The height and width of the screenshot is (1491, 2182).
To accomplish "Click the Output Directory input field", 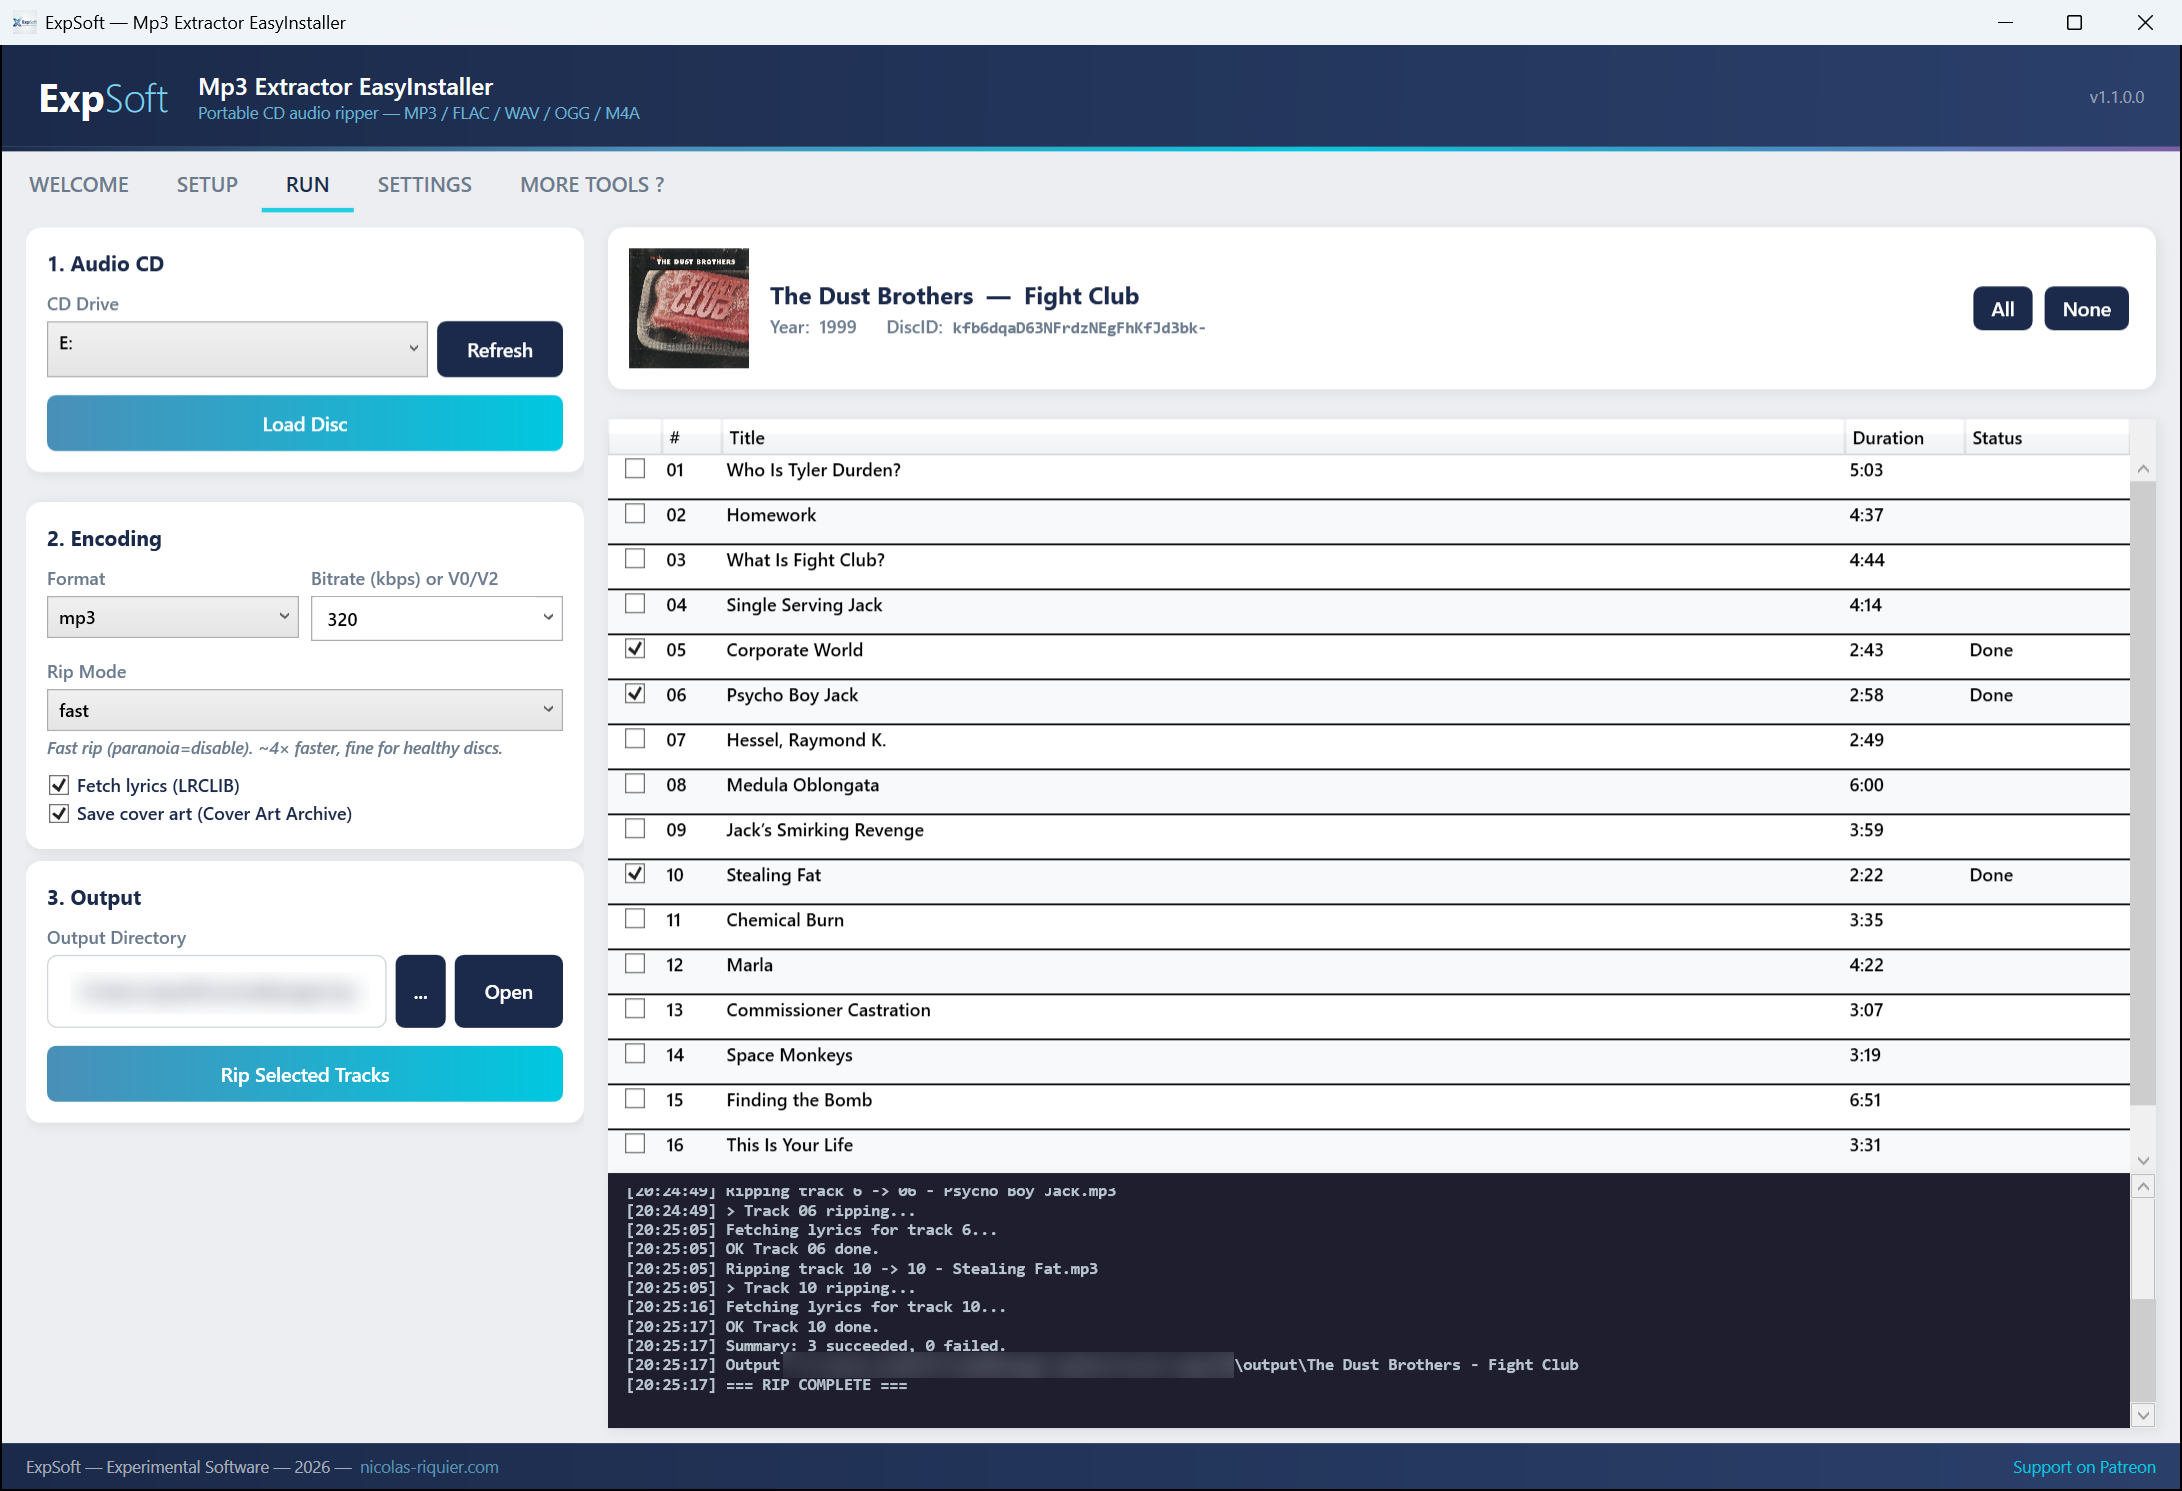I will click(x=216, y=991).
